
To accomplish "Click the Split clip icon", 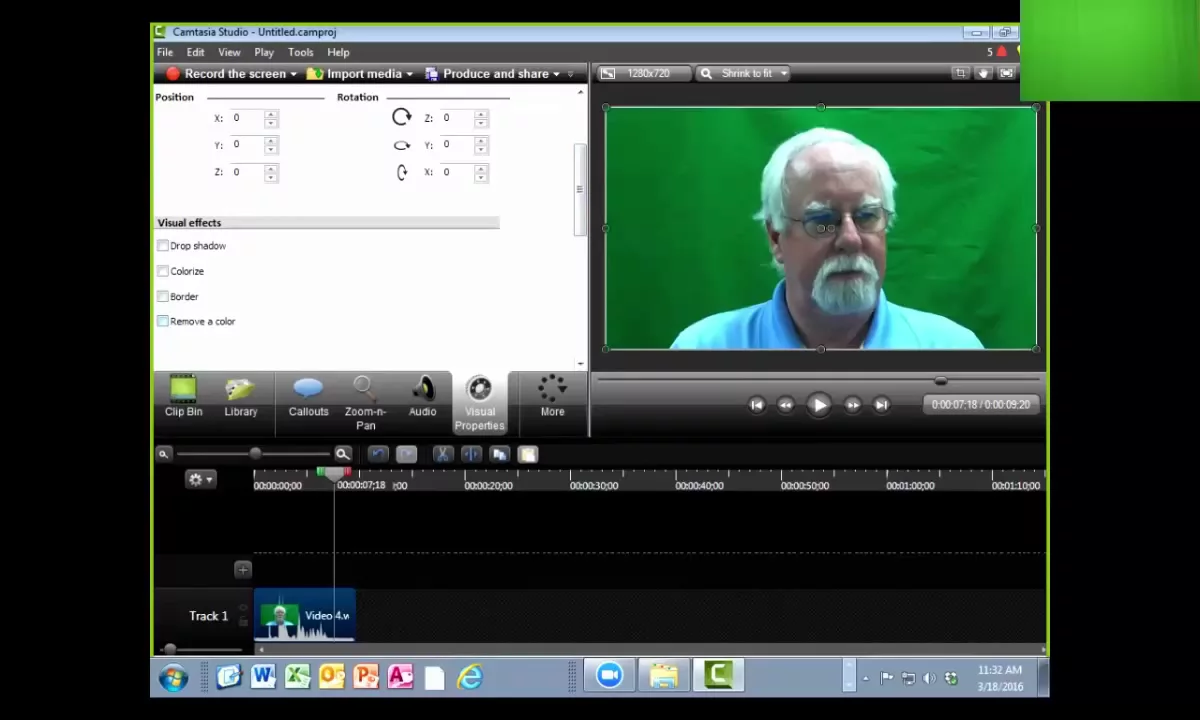I will pos(471,455).
